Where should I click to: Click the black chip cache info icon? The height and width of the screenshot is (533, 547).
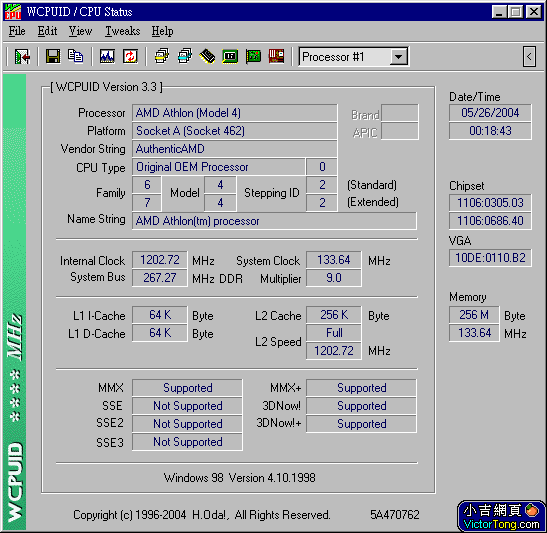[208, 56]
